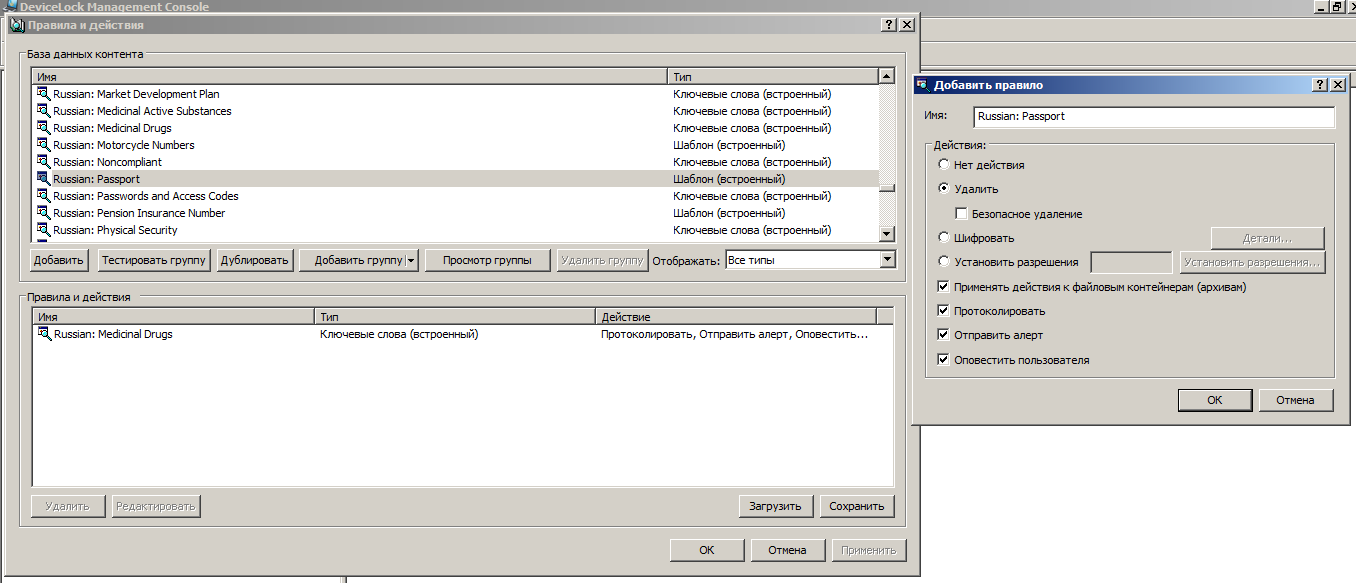Click the Добавить button under content database

[59, 260]
